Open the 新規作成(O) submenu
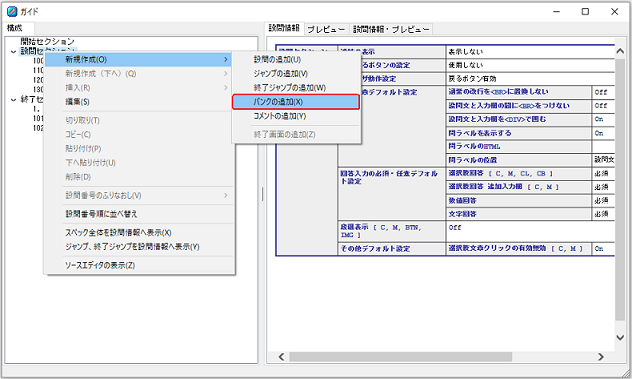Screen dimensions: 632x379 pos(139,60)
